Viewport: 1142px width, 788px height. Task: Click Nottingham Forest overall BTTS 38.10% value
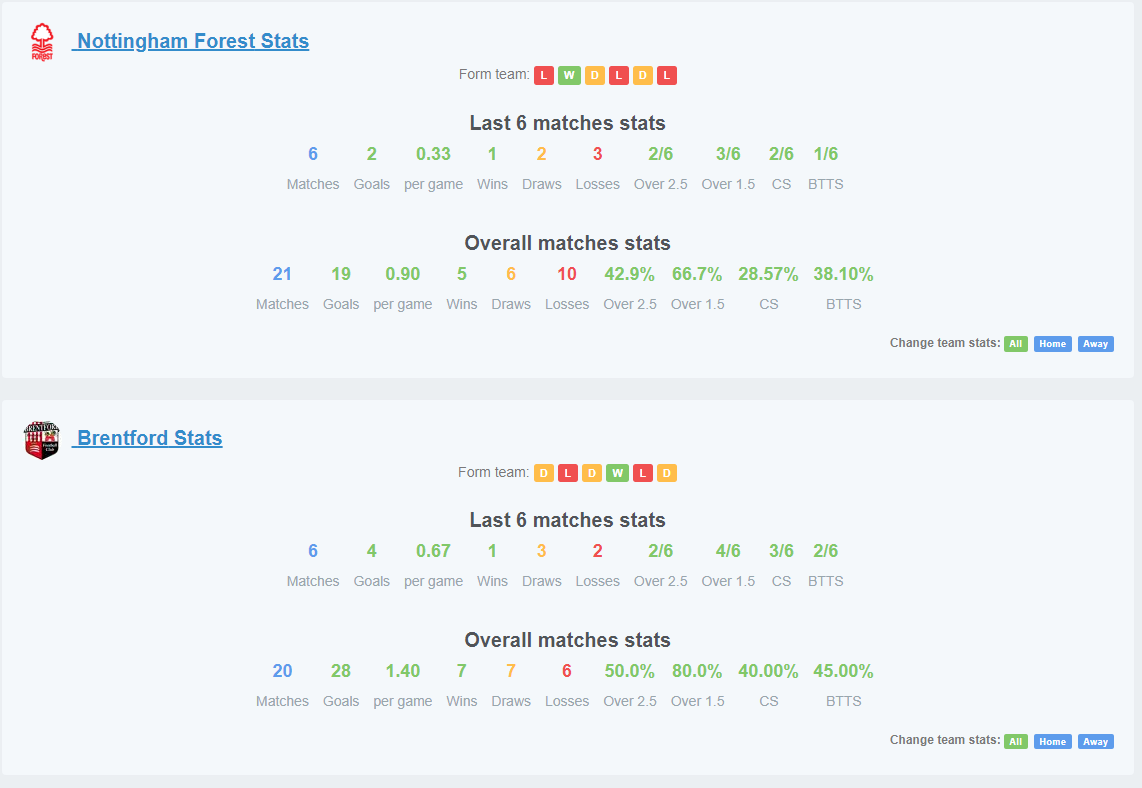pos(843,274)
